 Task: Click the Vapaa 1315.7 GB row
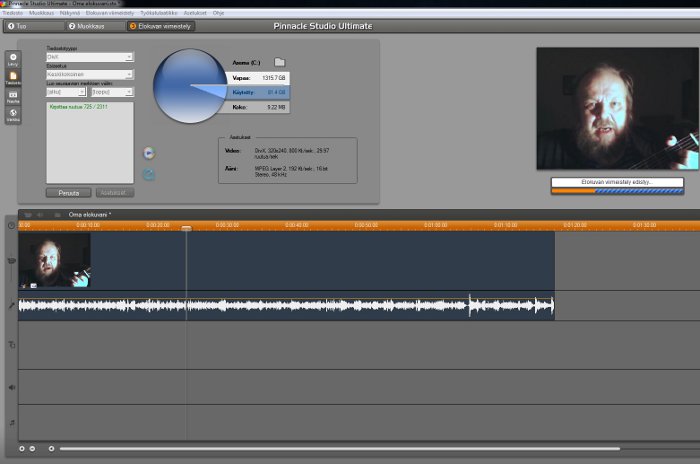click(258, 78)
